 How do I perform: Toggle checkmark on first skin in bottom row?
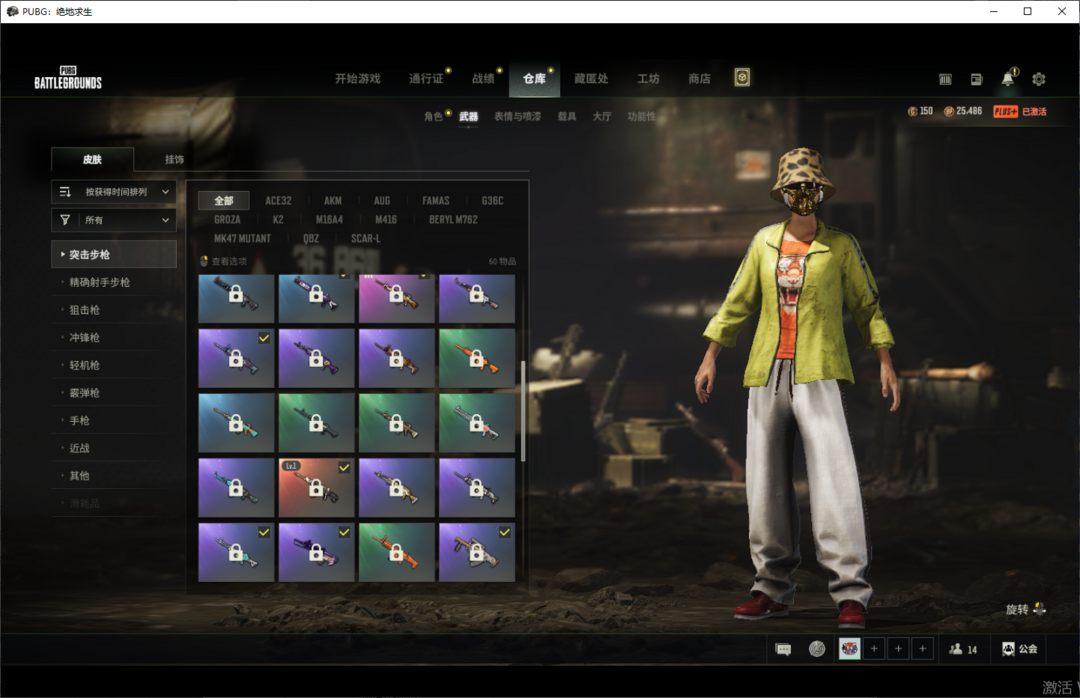(264, 532)
